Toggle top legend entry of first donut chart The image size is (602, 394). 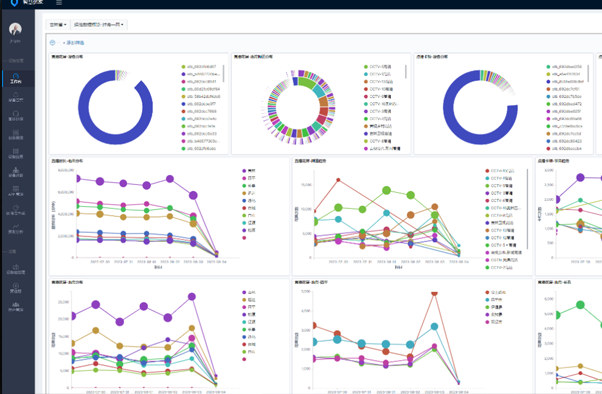200,66
